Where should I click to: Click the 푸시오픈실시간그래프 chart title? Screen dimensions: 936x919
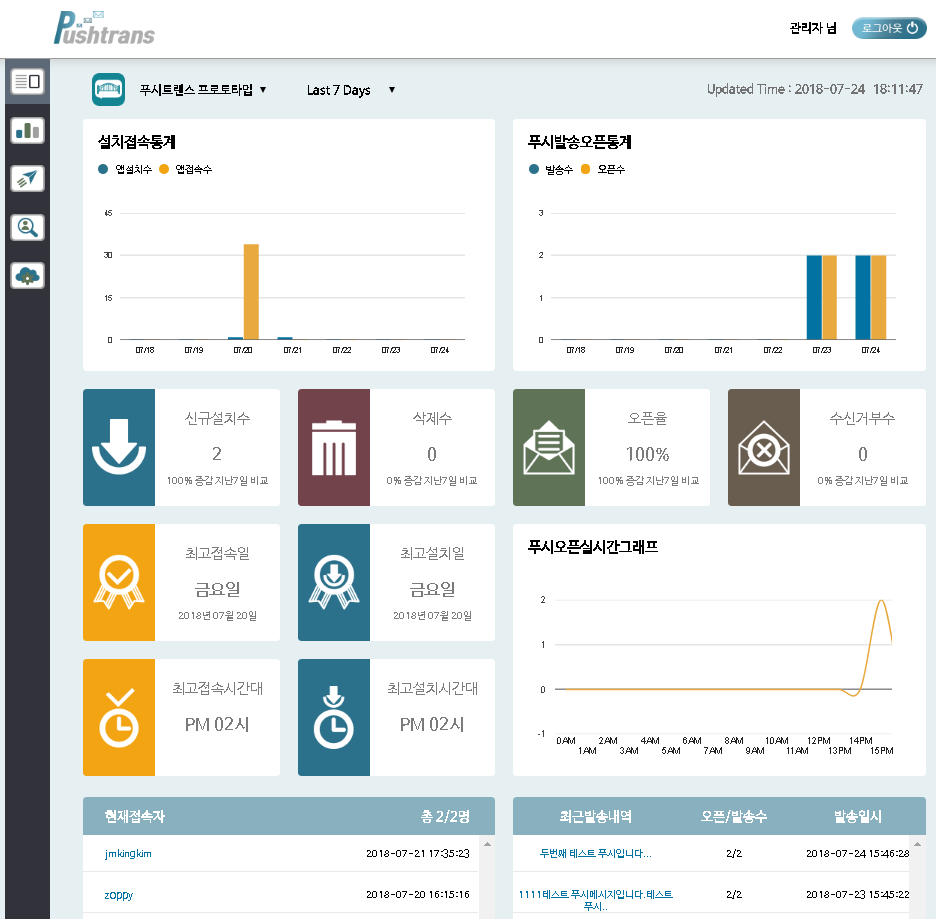[x=593, y=547]
